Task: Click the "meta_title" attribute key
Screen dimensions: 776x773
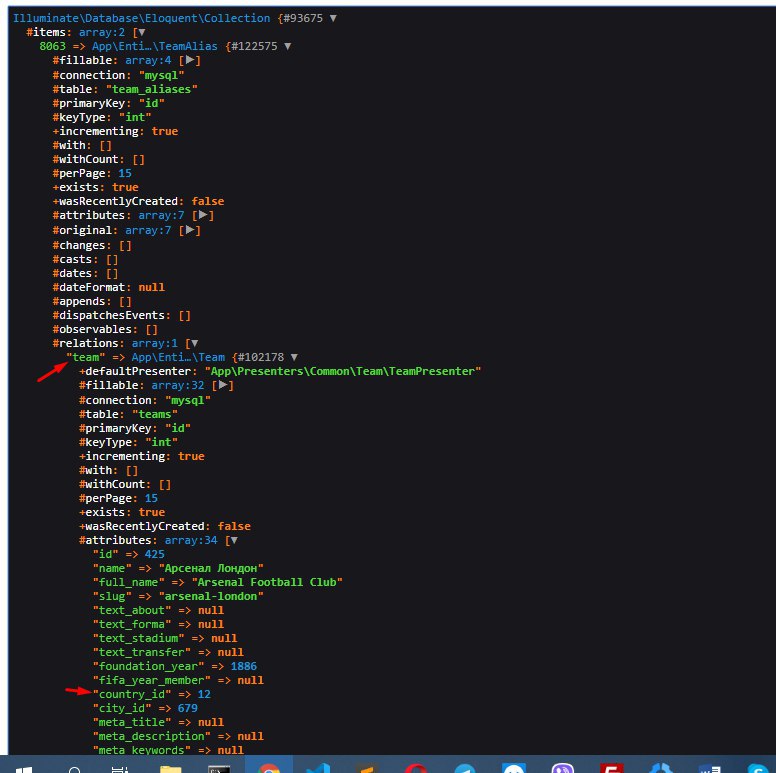Action: (132, 722)
